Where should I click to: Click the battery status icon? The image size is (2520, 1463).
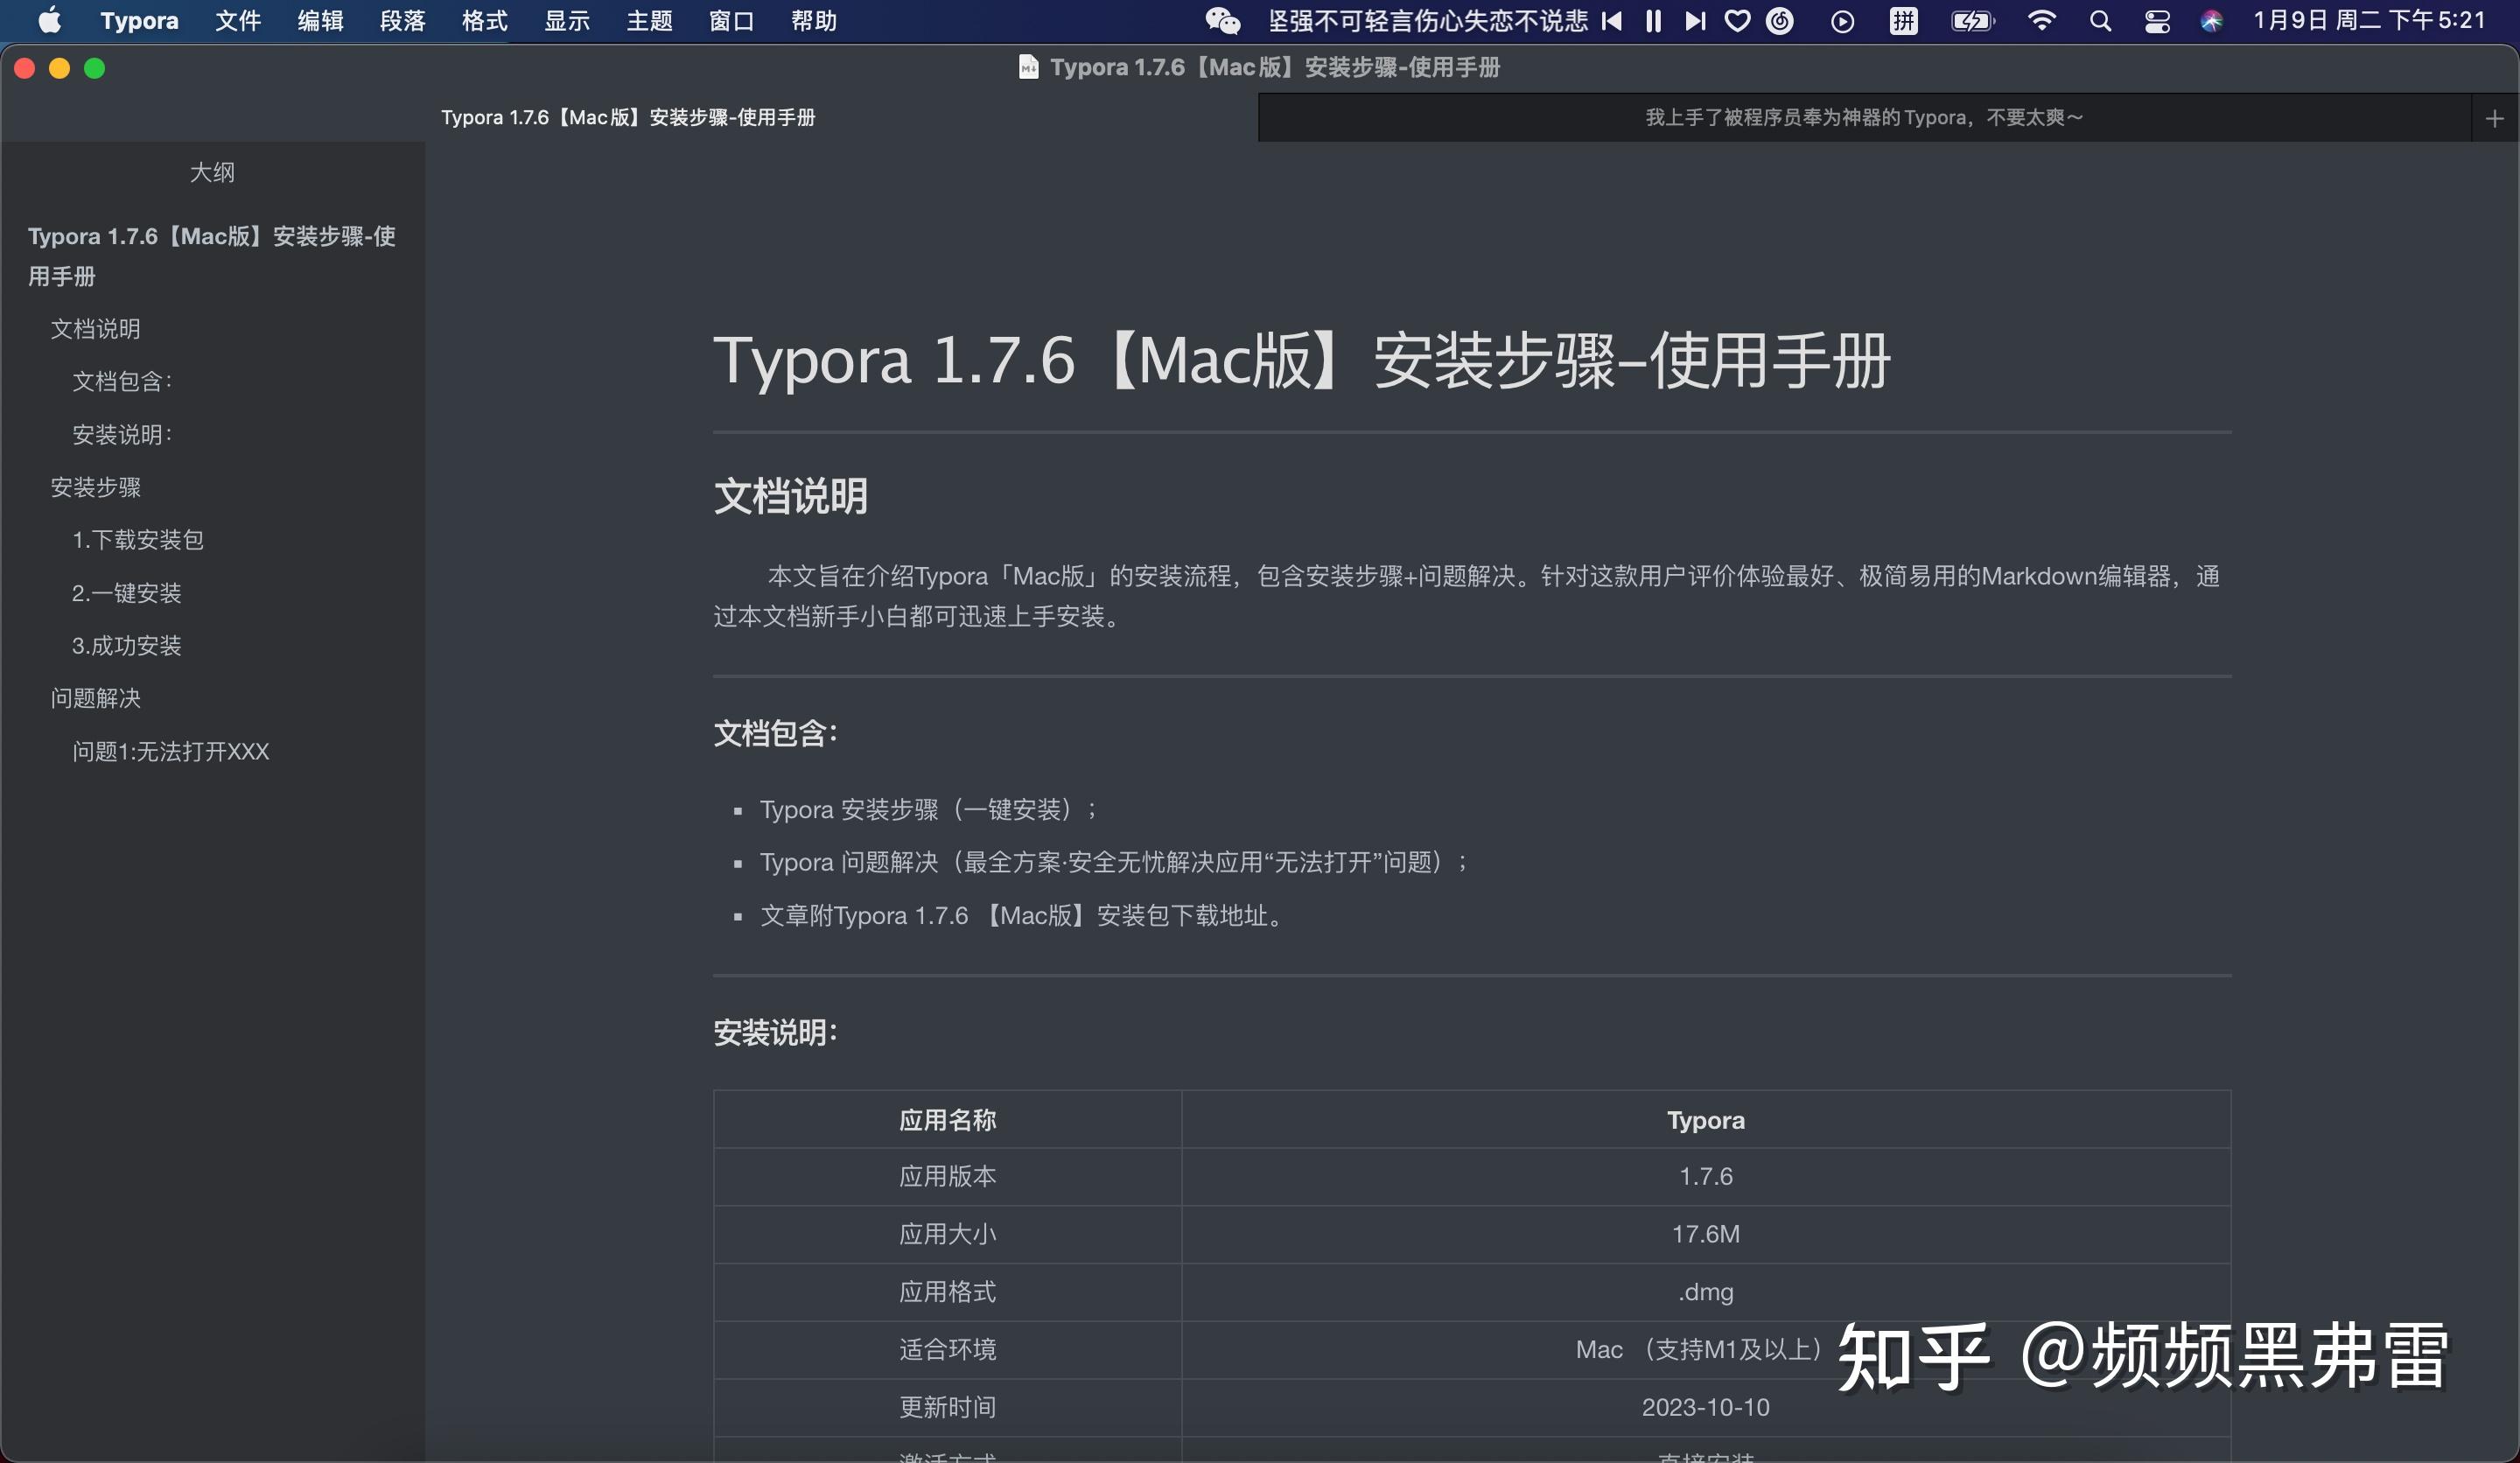(x=1971, y=20)
